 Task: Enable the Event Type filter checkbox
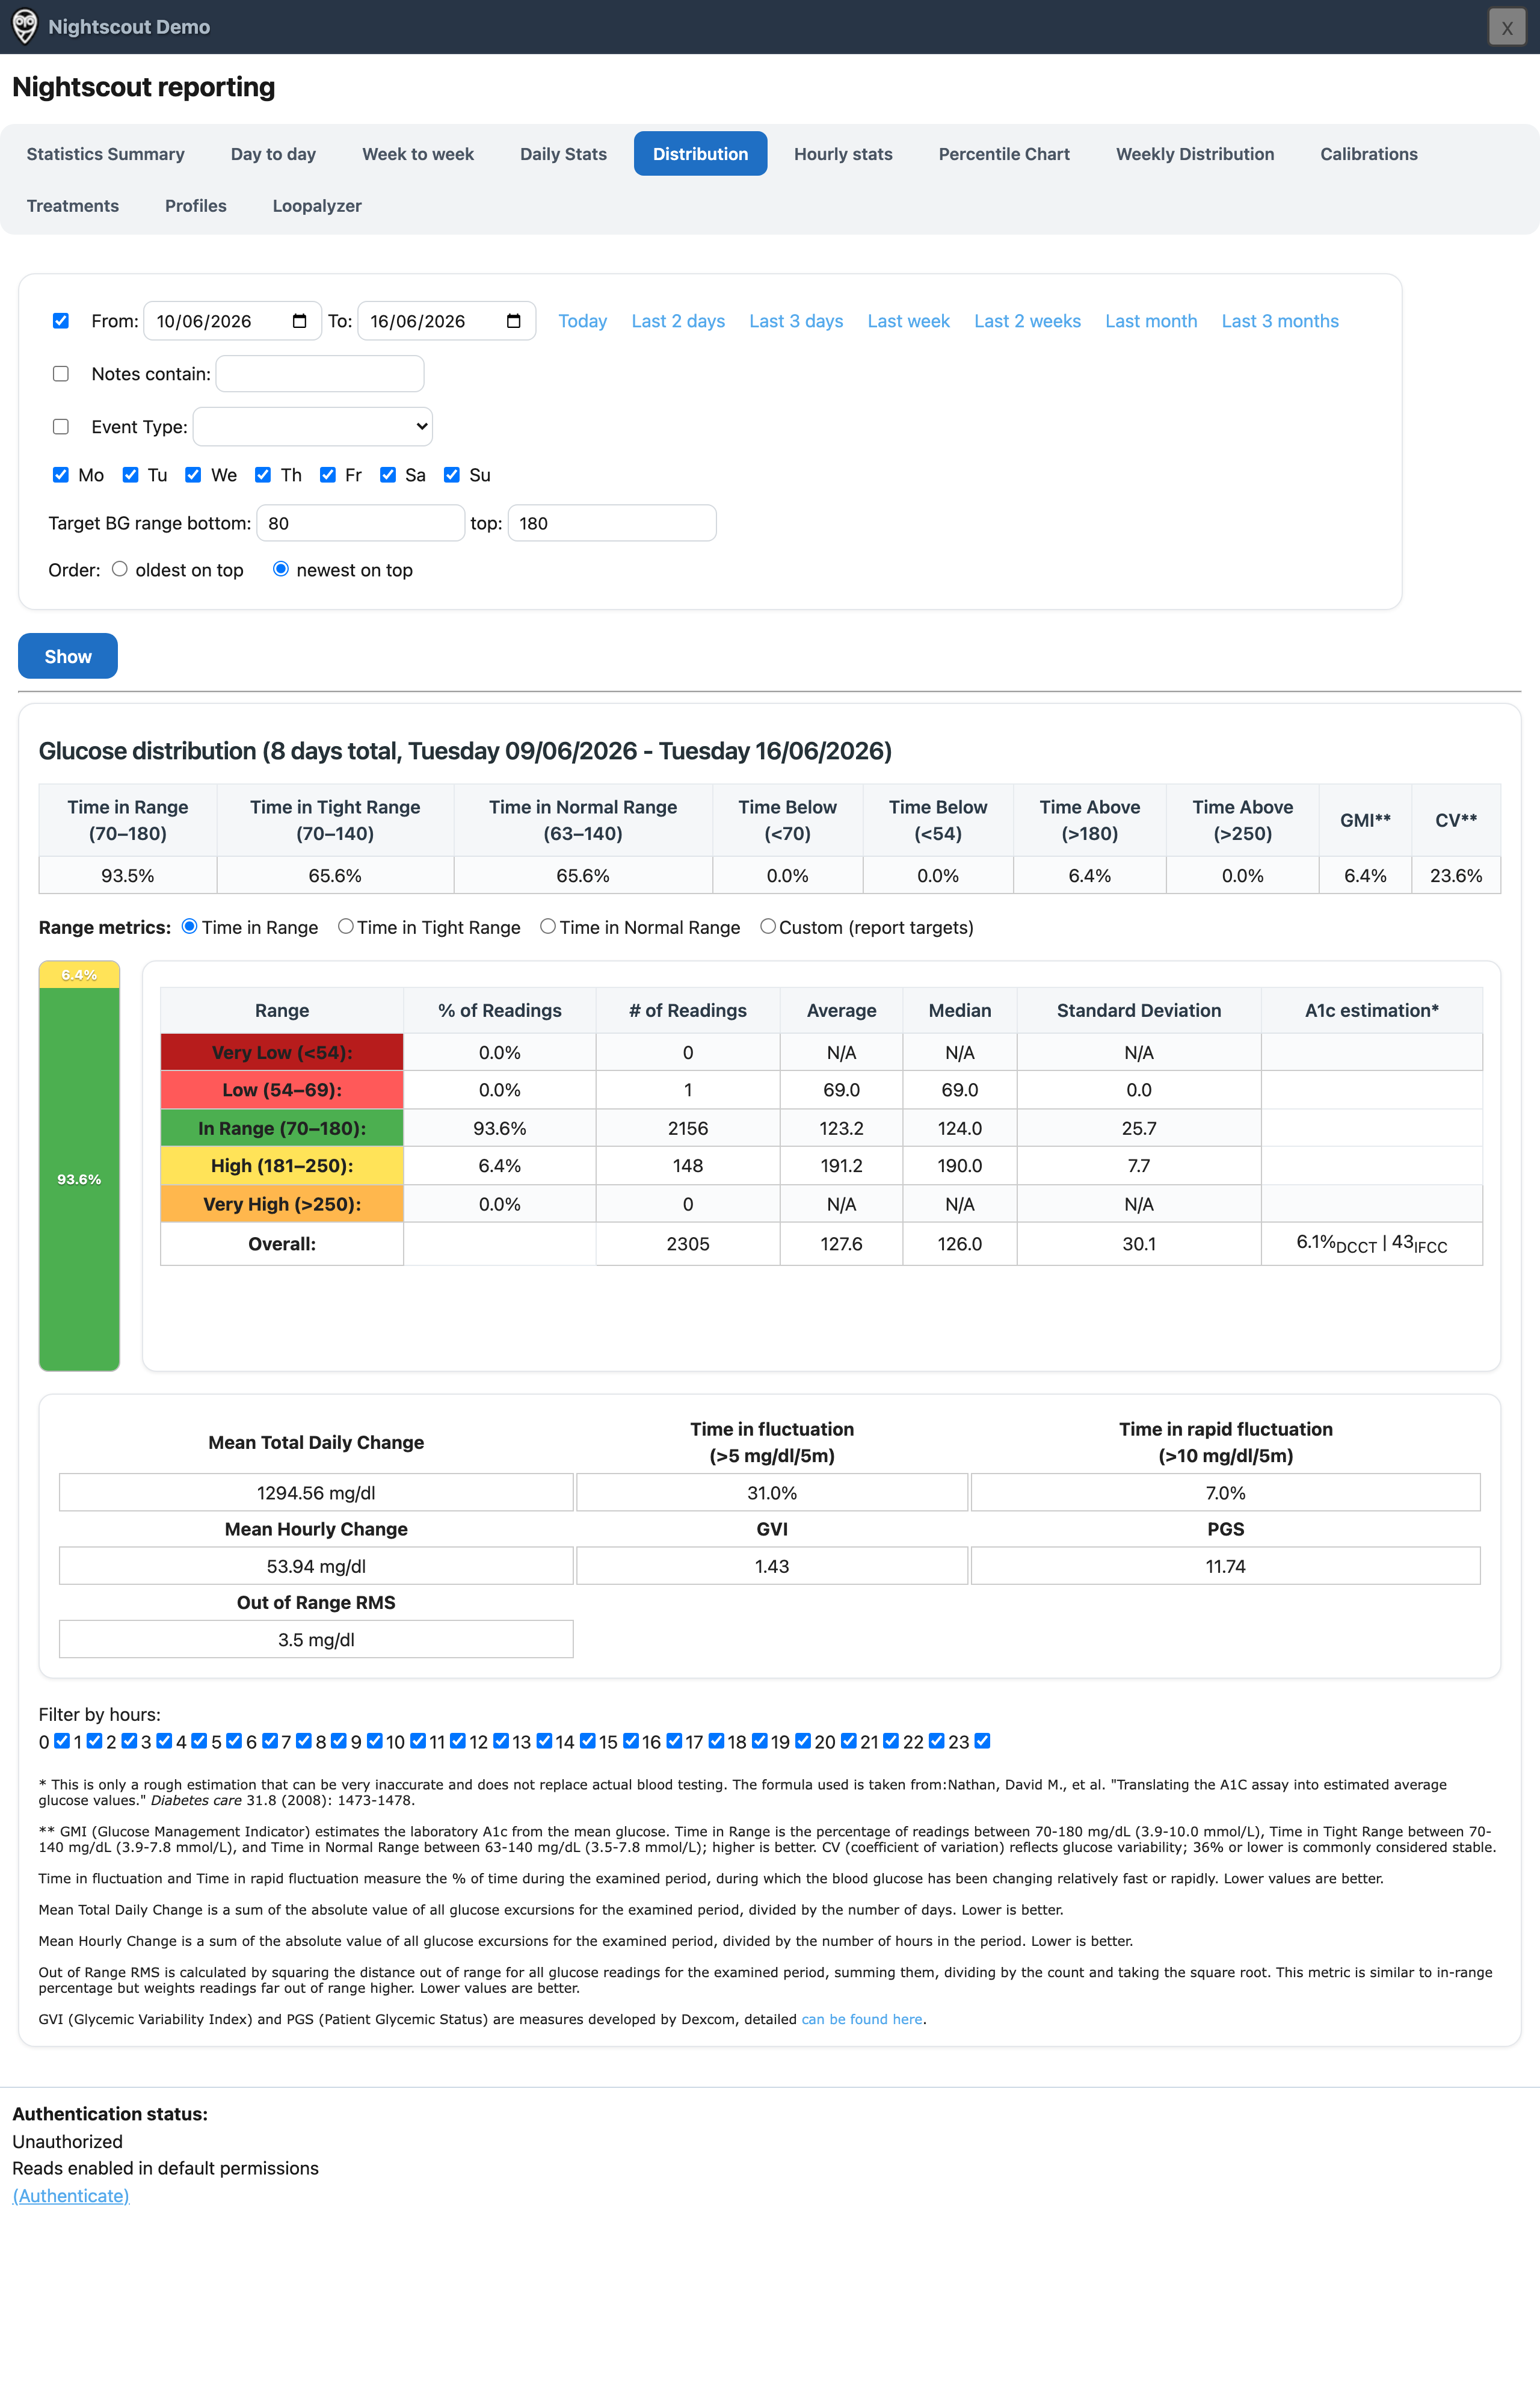(x=61, y=427)
